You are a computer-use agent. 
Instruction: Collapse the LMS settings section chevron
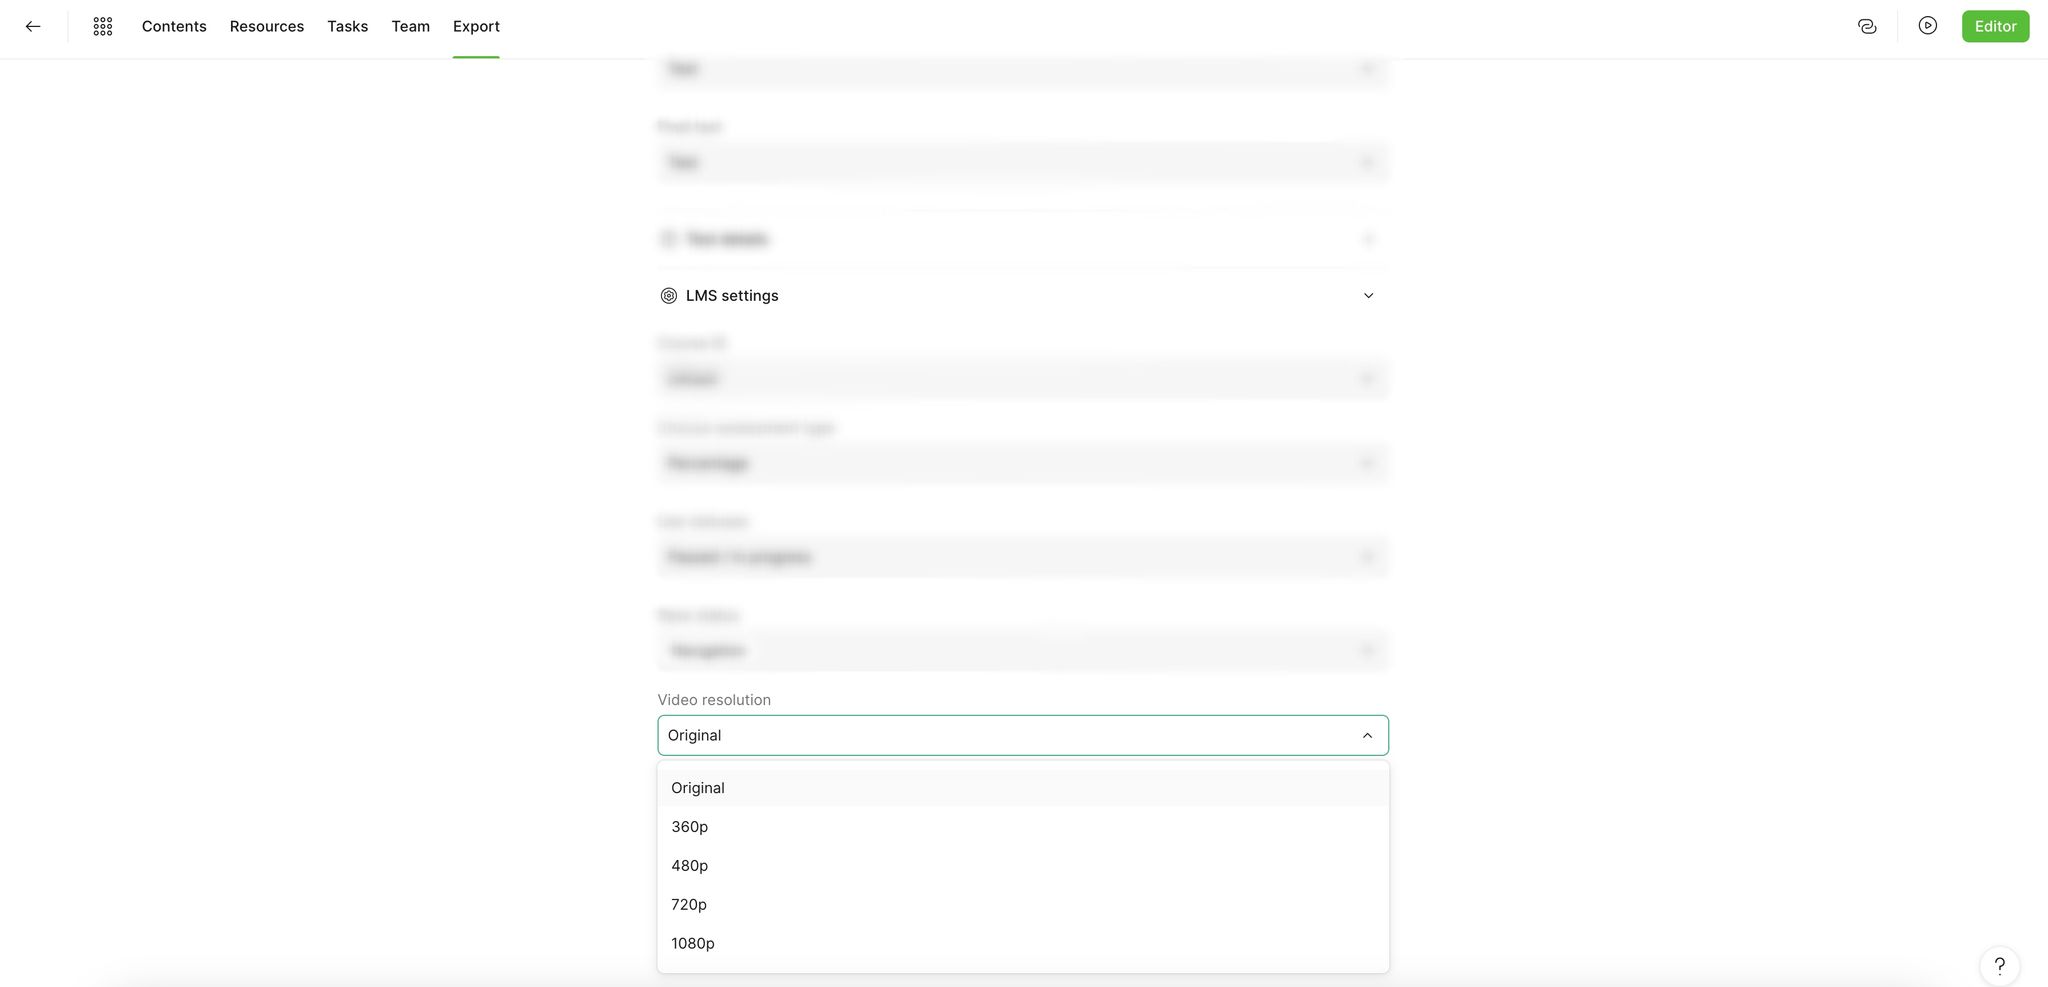click(x=1368, y=296)
